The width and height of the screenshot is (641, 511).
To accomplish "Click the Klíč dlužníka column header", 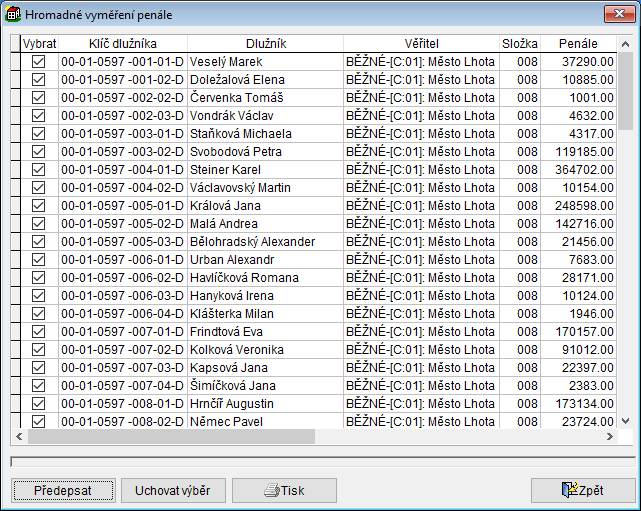I will tap(122, 44).
